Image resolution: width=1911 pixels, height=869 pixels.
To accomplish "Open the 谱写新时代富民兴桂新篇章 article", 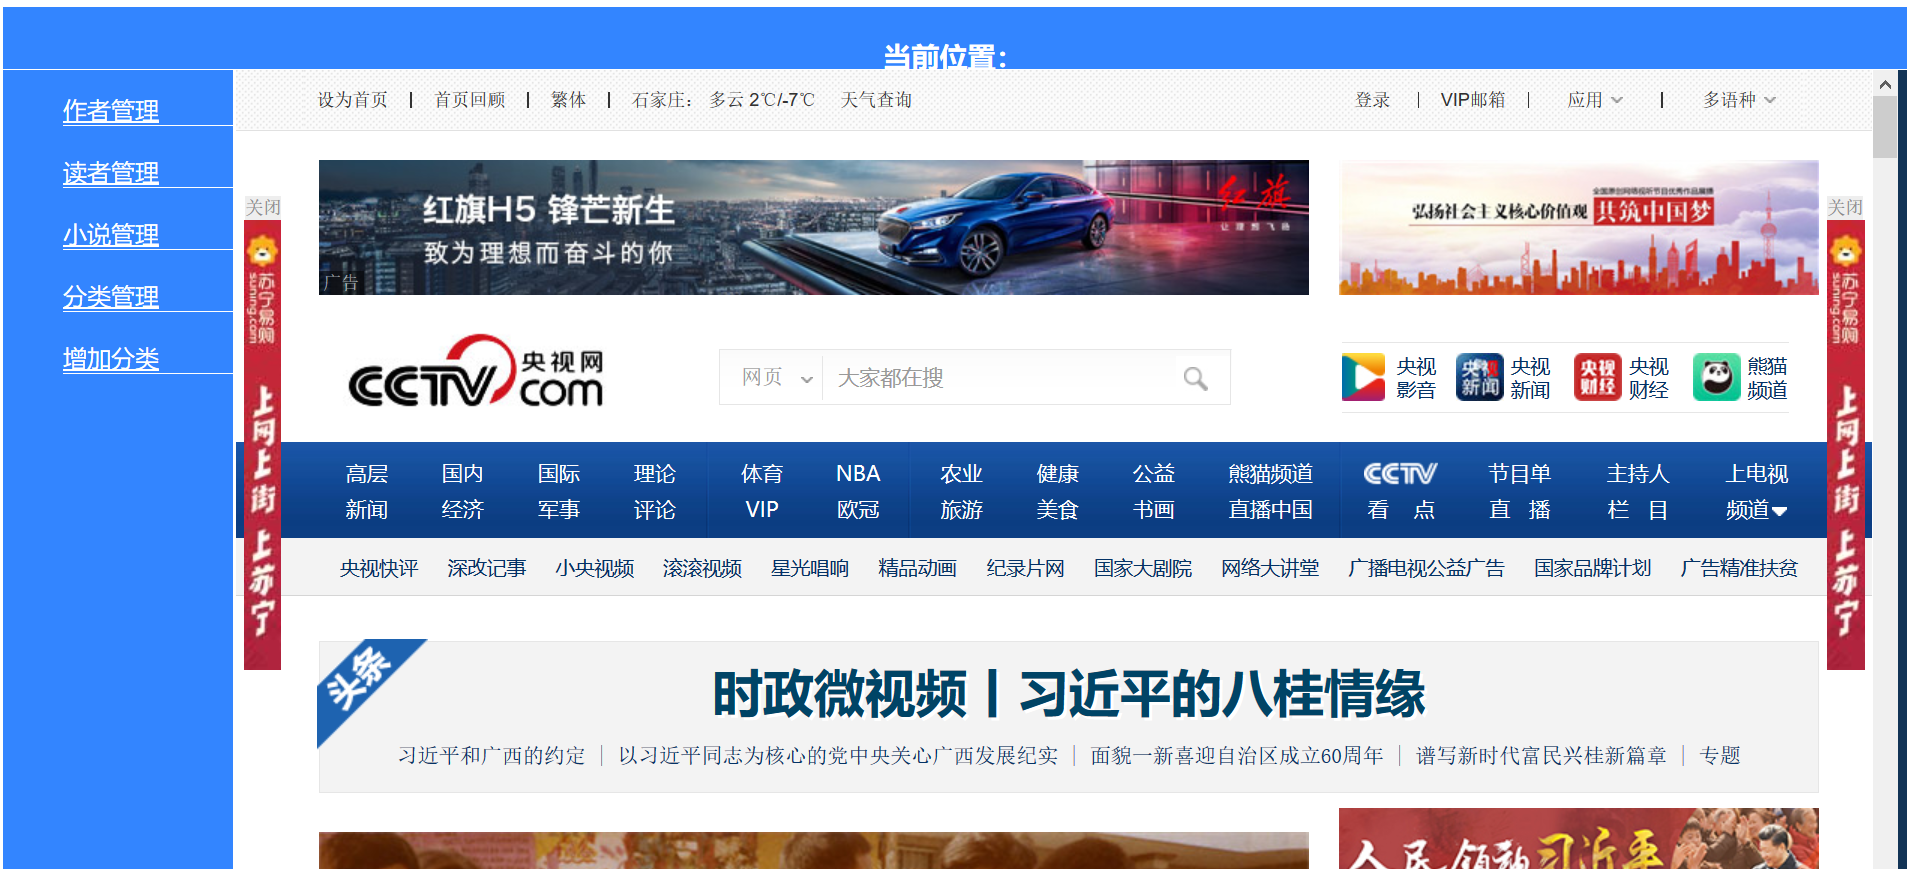I will 1541,756.
